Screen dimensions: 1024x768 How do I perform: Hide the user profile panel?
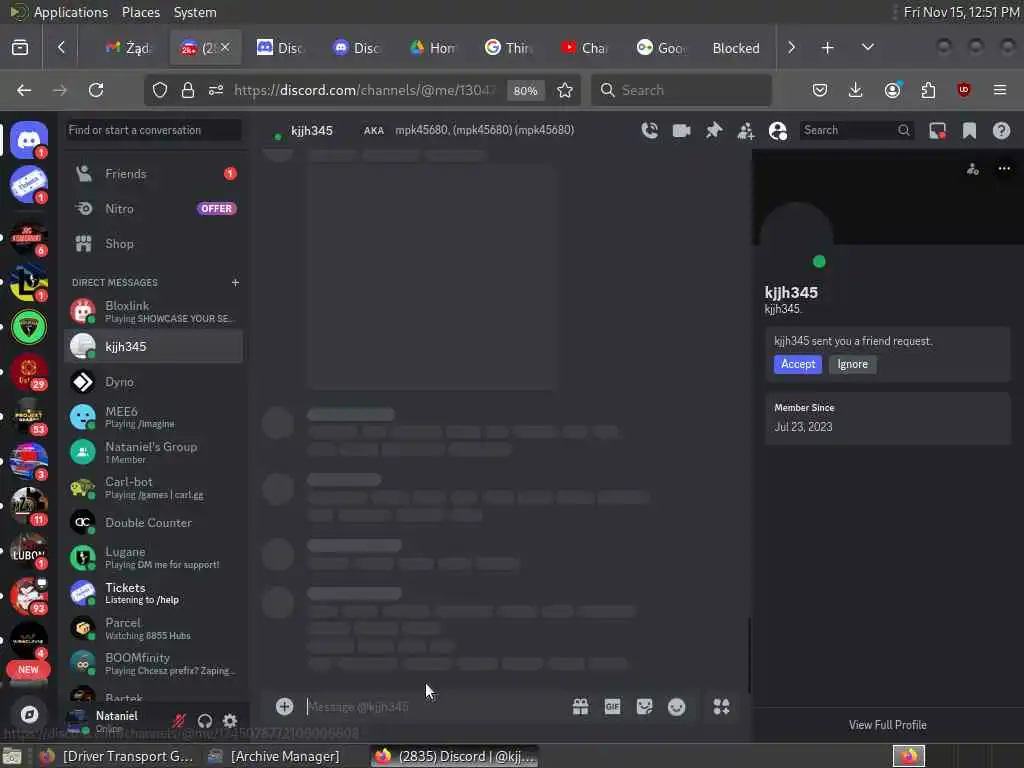(778, 131)
